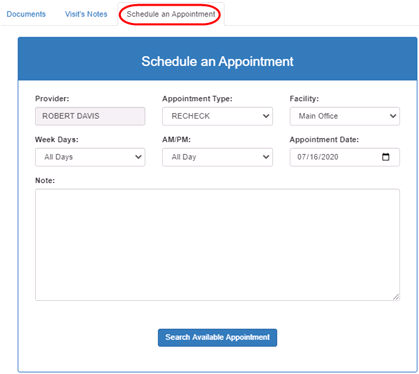This screenshot has width=419, height=374.
Task: Click the Schedule an Appointment blue header
Action: [217, 59]
